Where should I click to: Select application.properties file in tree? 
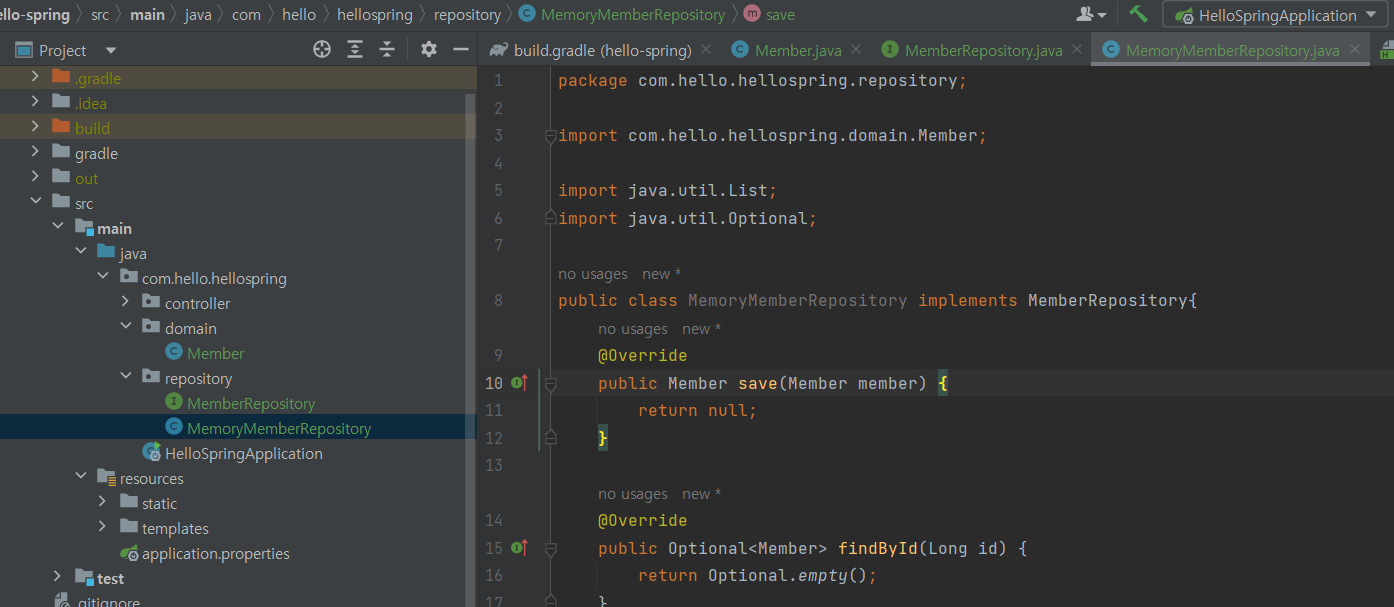coord(216,553)
